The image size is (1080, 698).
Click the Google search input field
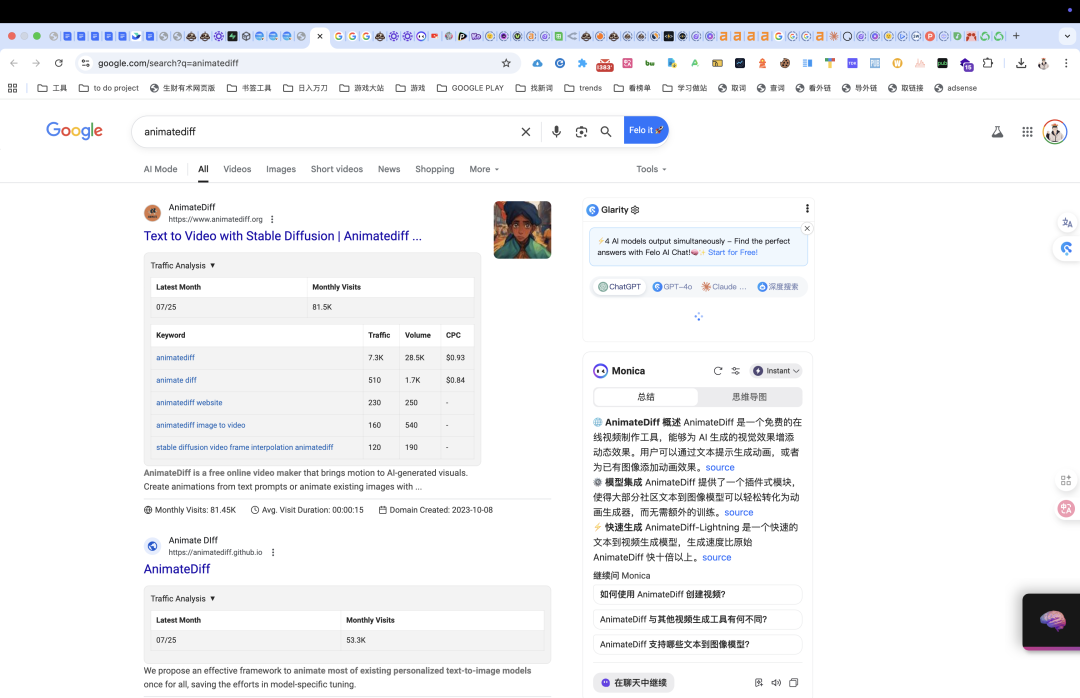pos(327,132)
